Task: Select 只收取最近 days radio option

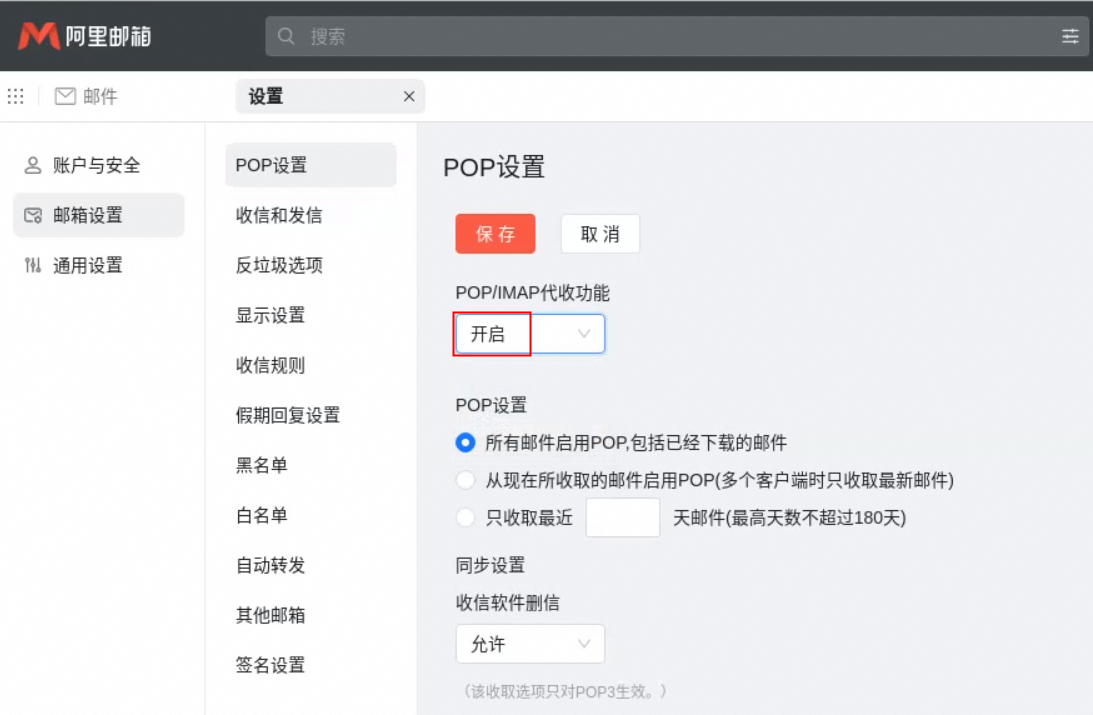Action: tap(465, 518)
